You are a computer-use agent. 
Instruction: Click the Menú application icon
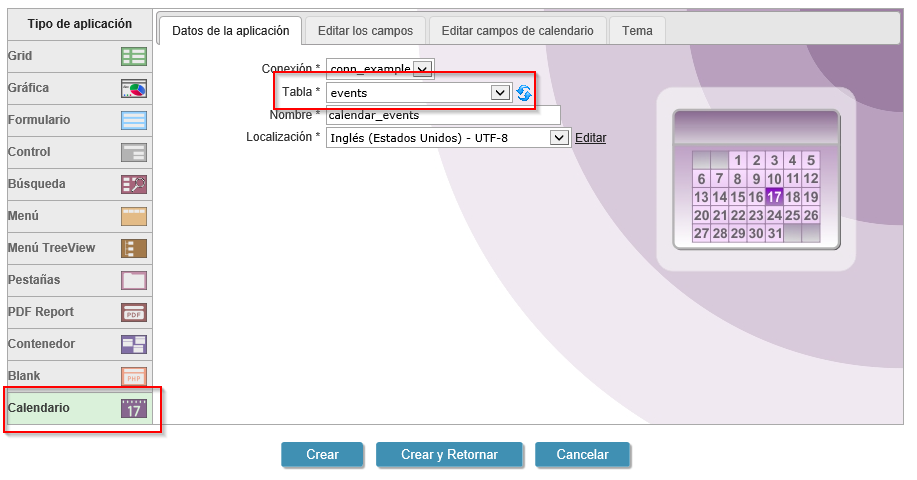pos(134,216)
